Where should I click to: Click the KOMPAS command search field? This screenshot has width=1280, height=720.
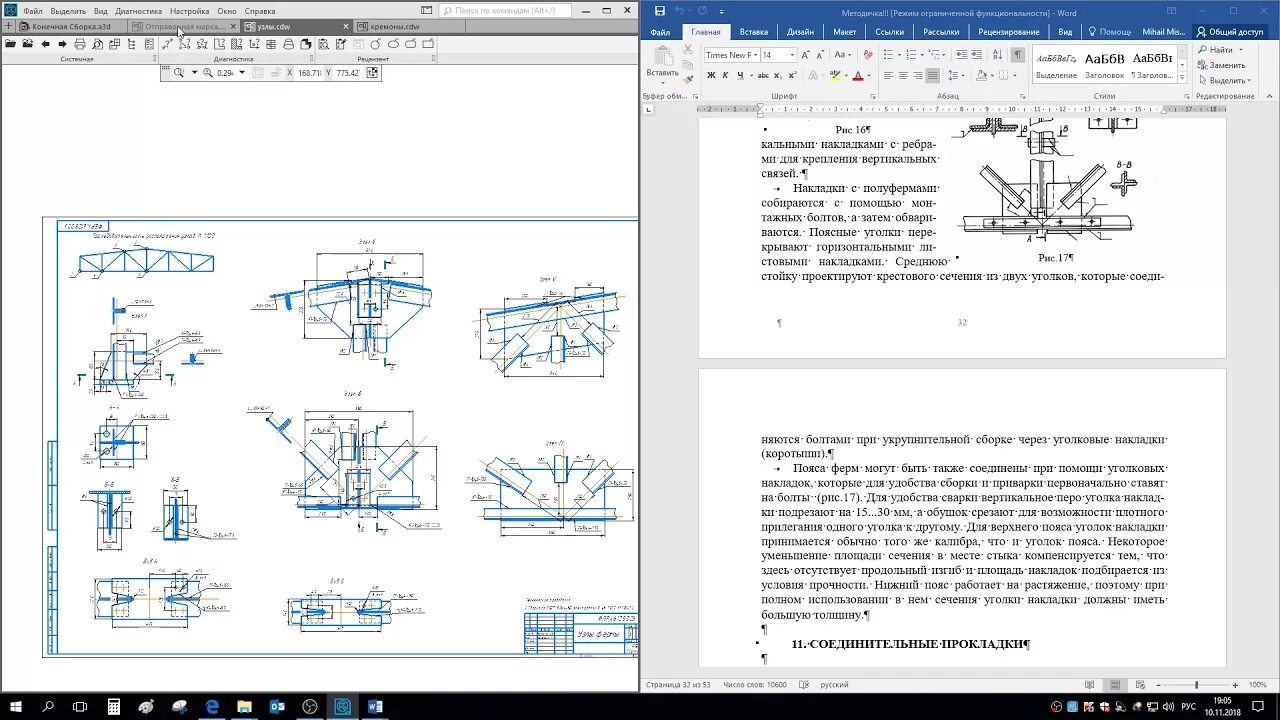click(505, 11)
